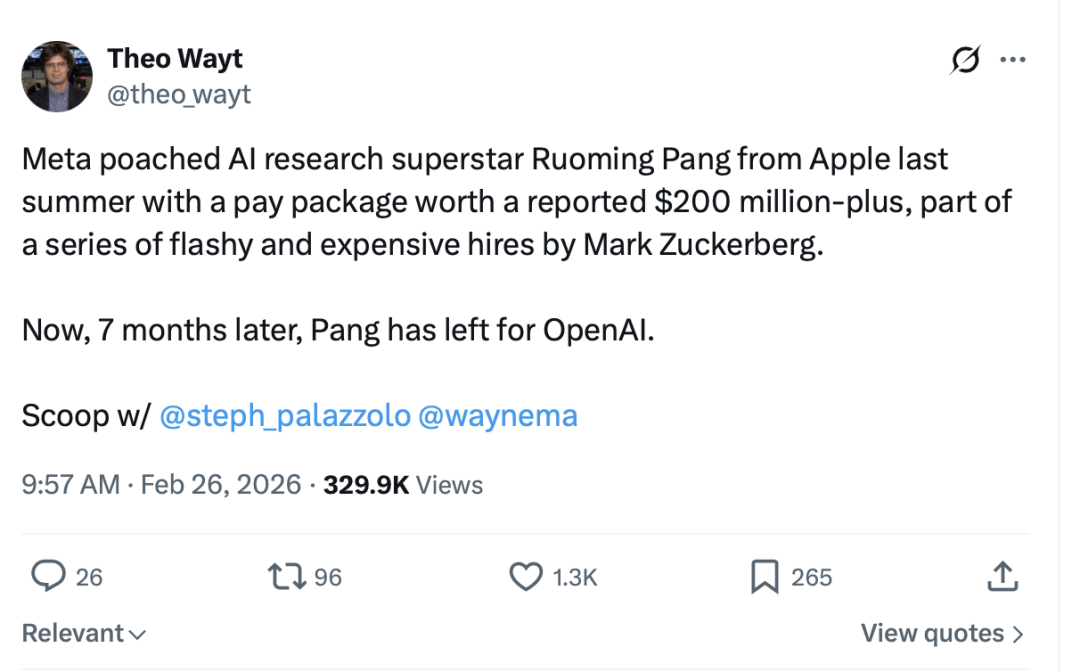Expand the Relevant sort dropdown
This screenshot has width=1080, height=672.
pos(84,633)
